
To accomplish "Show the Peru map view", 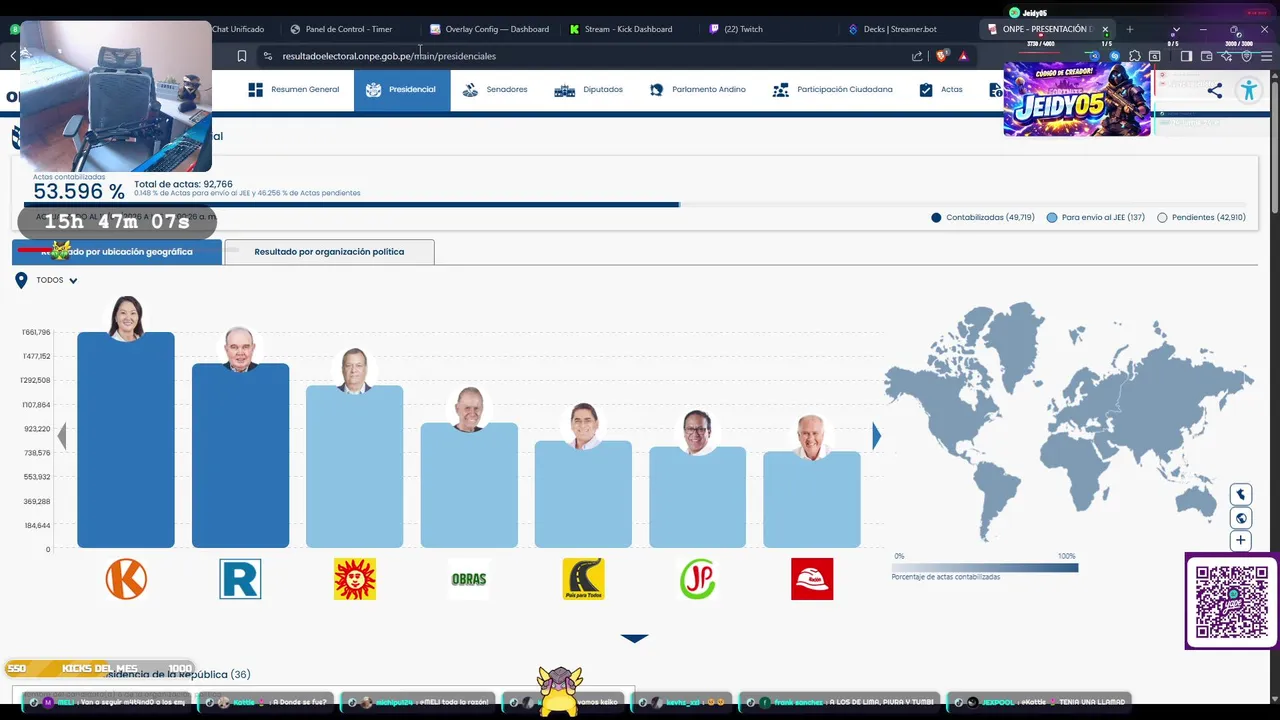I will tap(1241, 494).
